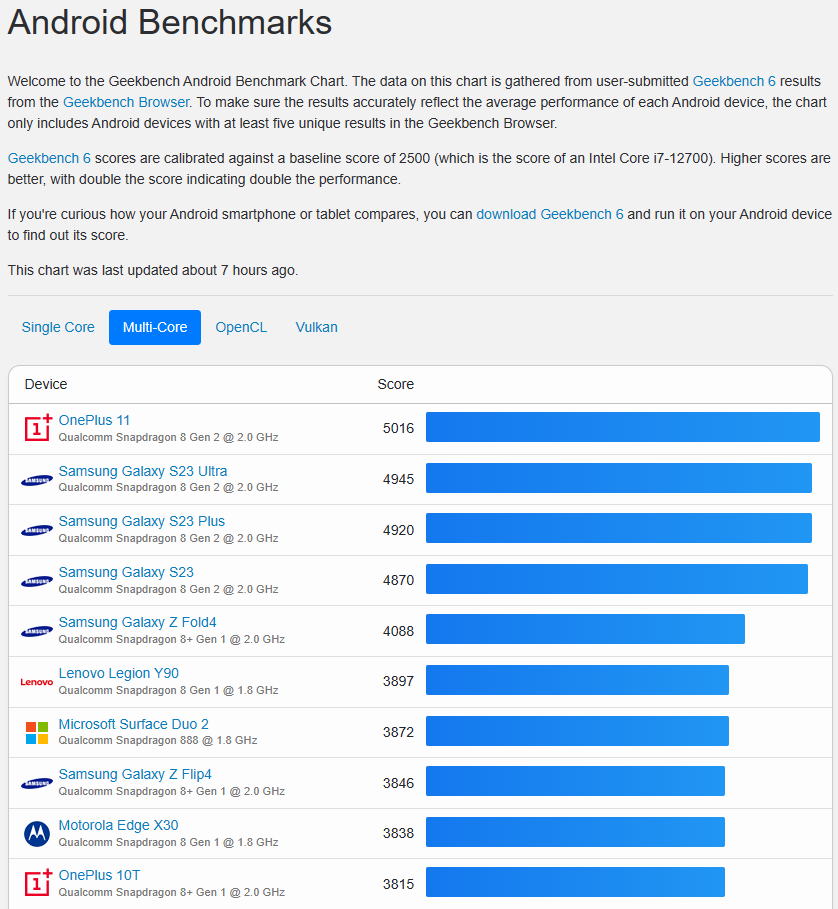
Task: Click the Score column header
Action: pyautogui.click(x=395, y=384)
